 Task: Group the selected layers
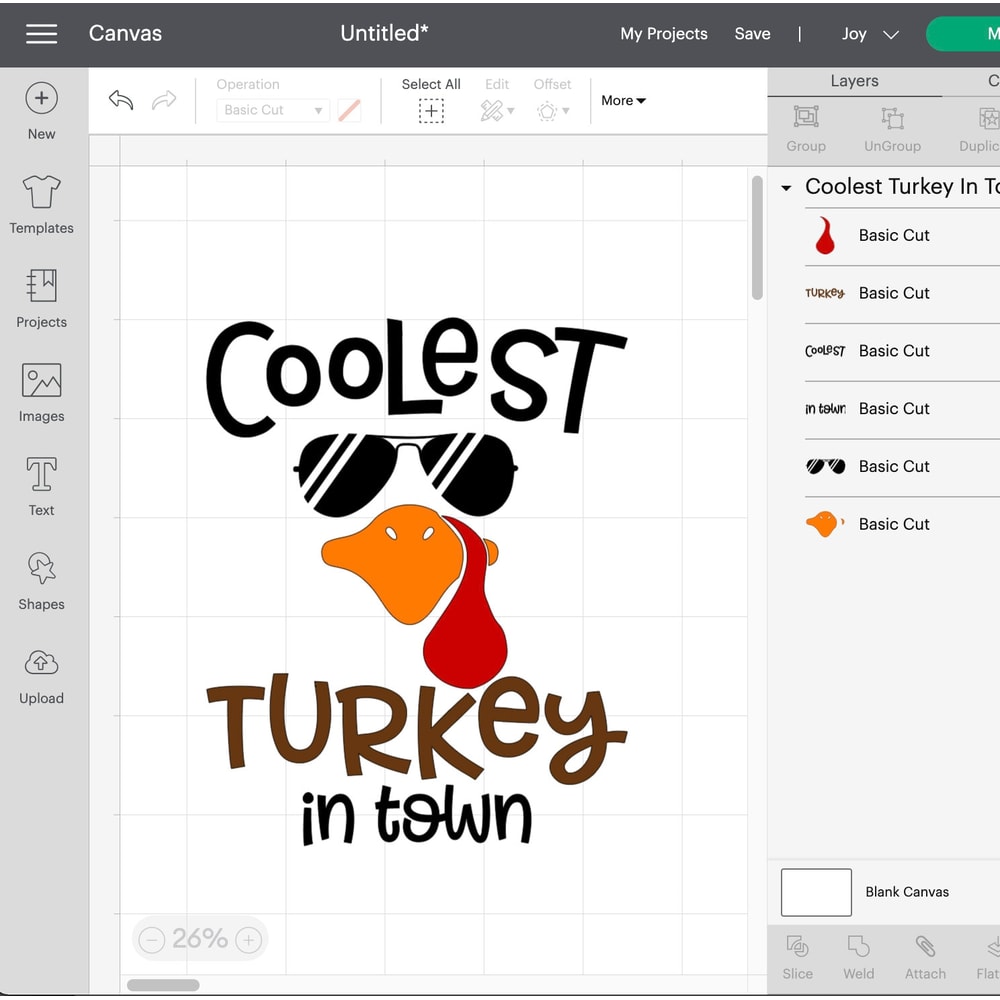click(x=806, y=130)
